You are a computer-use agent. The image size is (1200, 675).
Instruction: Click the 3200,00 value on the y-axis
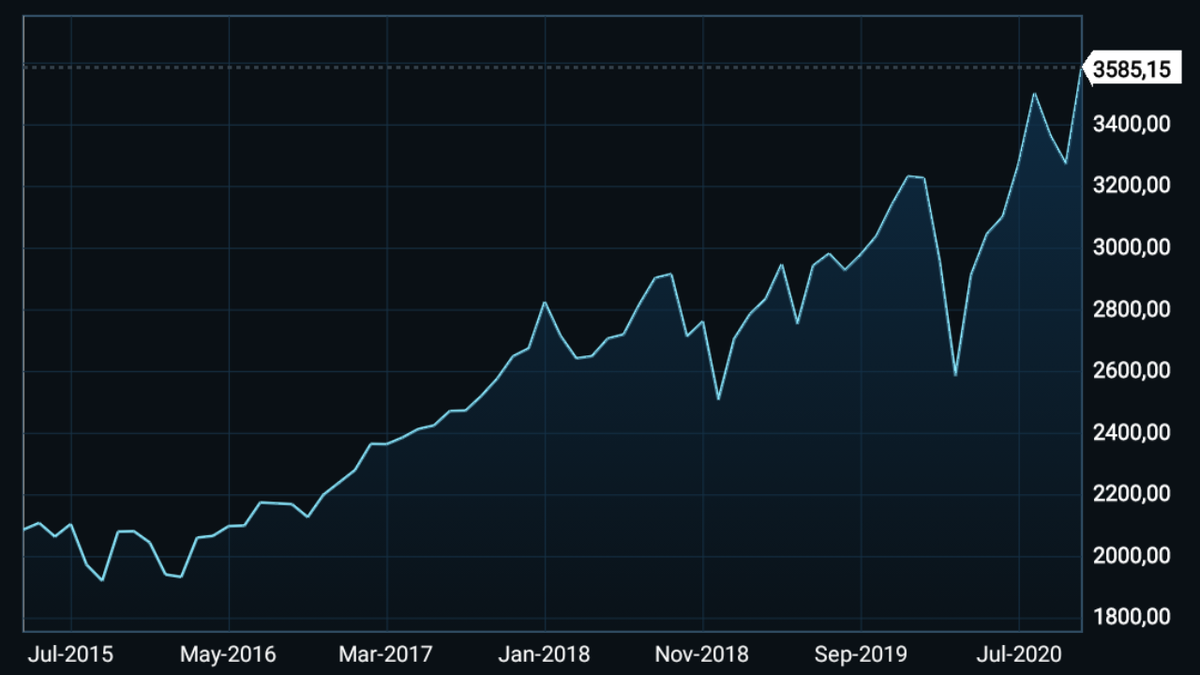[1131, 185]
